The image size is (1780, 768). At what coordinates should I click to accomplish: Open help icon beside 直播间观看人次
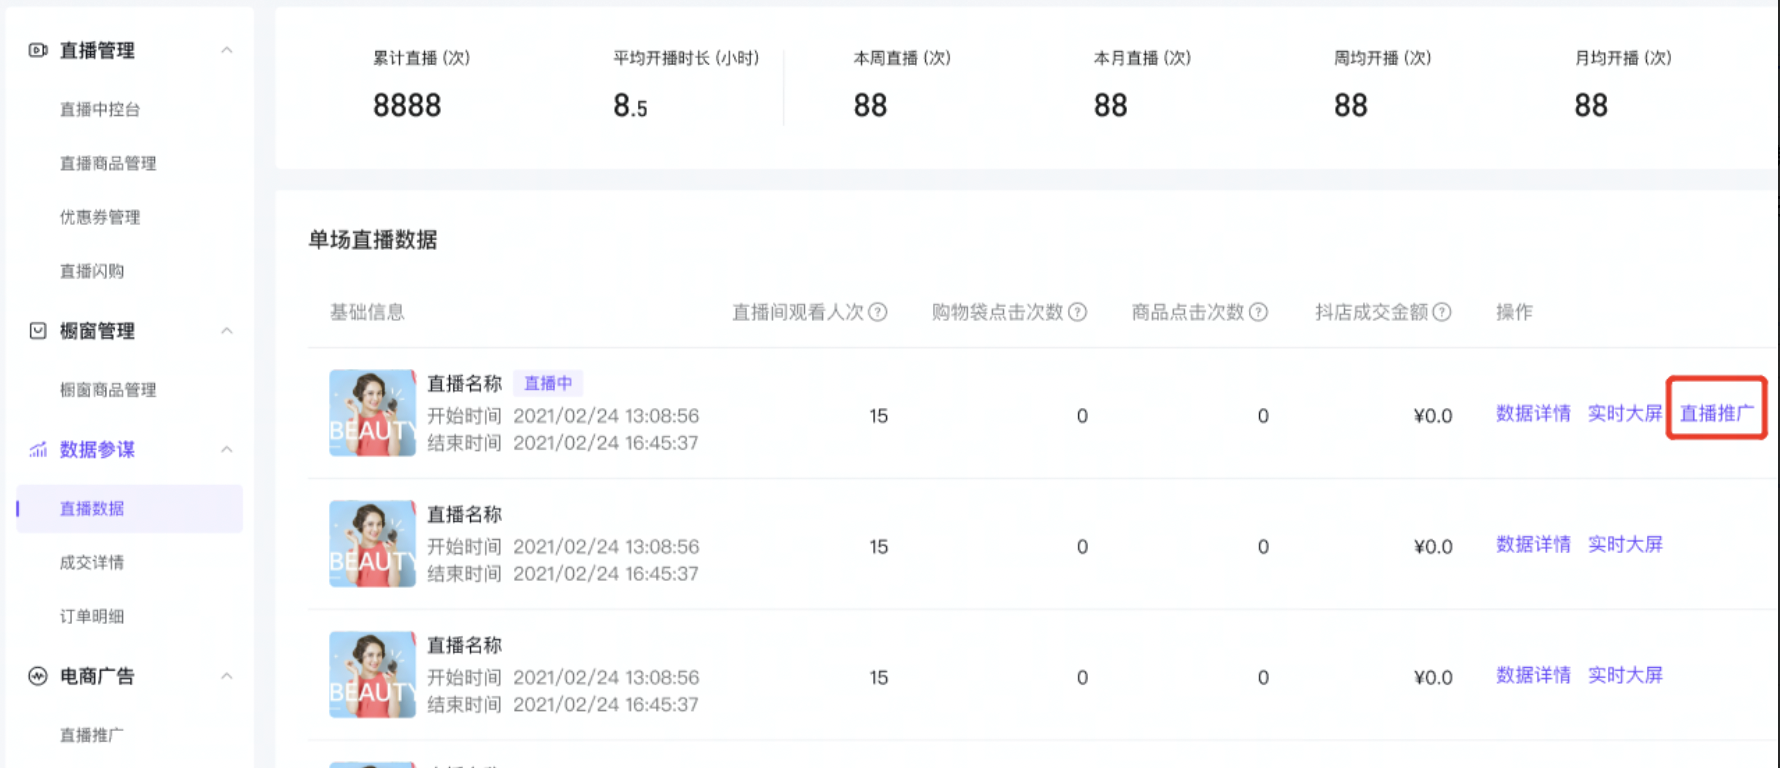click(x=878, y=312)
